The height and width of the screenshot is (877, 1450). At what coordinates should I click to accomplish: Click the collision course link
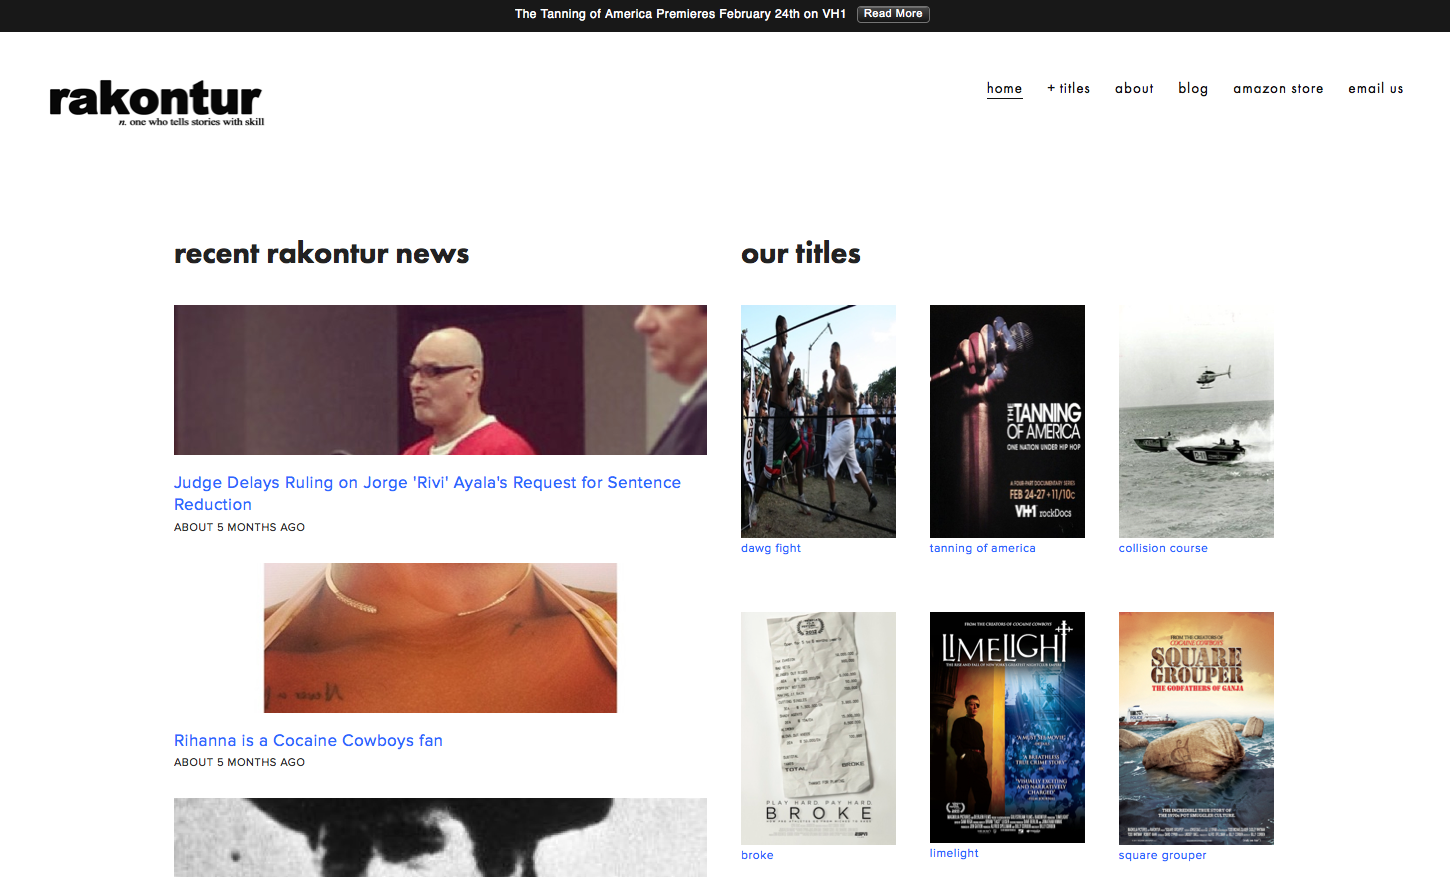1163,548
